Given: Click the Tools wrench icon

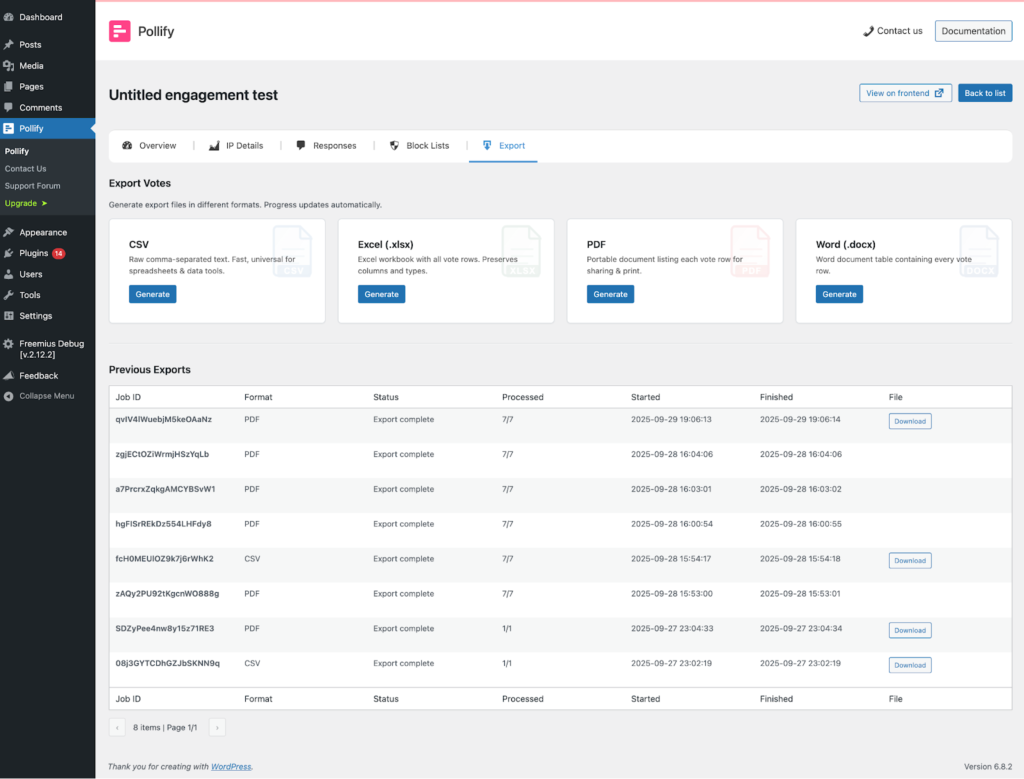Looking at the screenshot, I should point(9,295).
